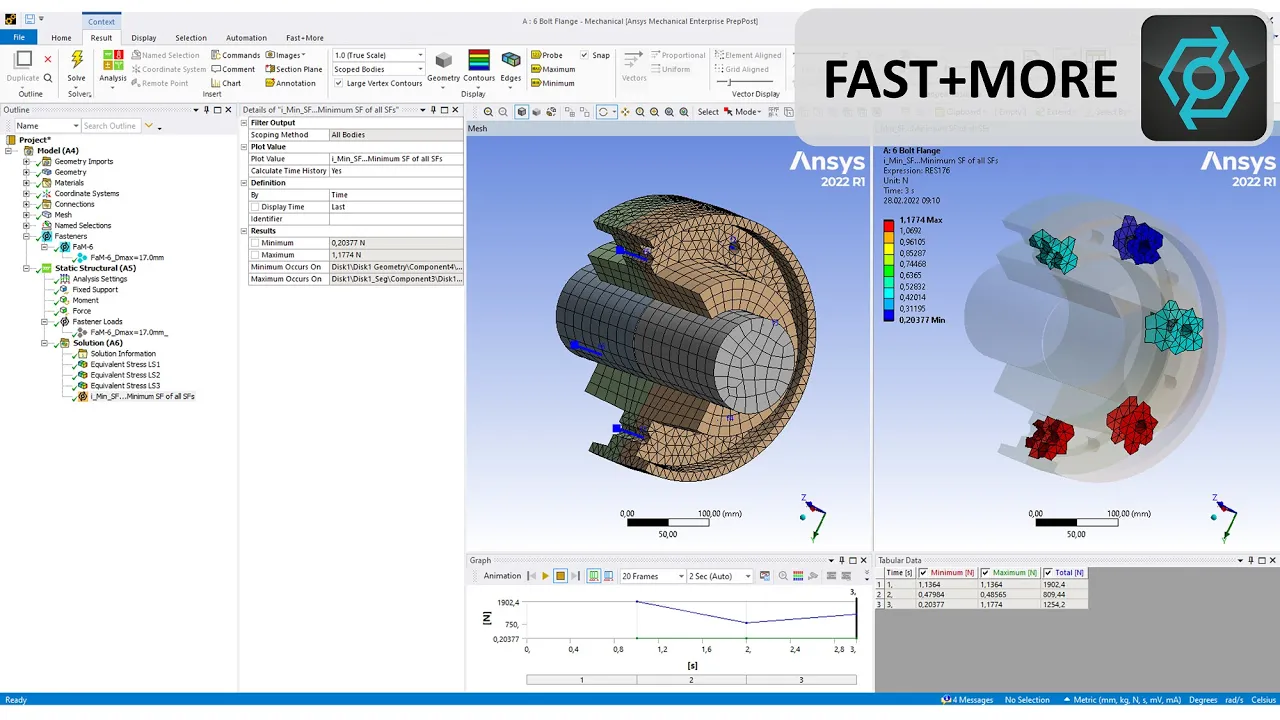Collapse the Static Structural (A5) node

tap(26, 268)
